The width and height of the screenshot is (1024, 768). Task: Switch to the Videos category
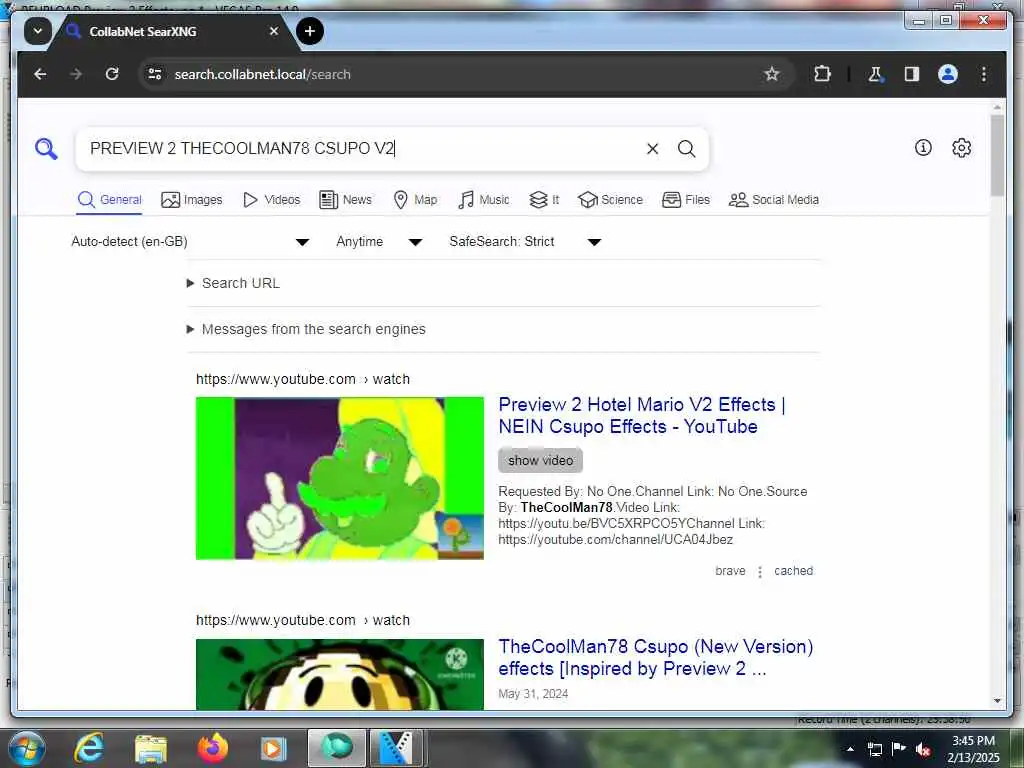coord(271,200)
